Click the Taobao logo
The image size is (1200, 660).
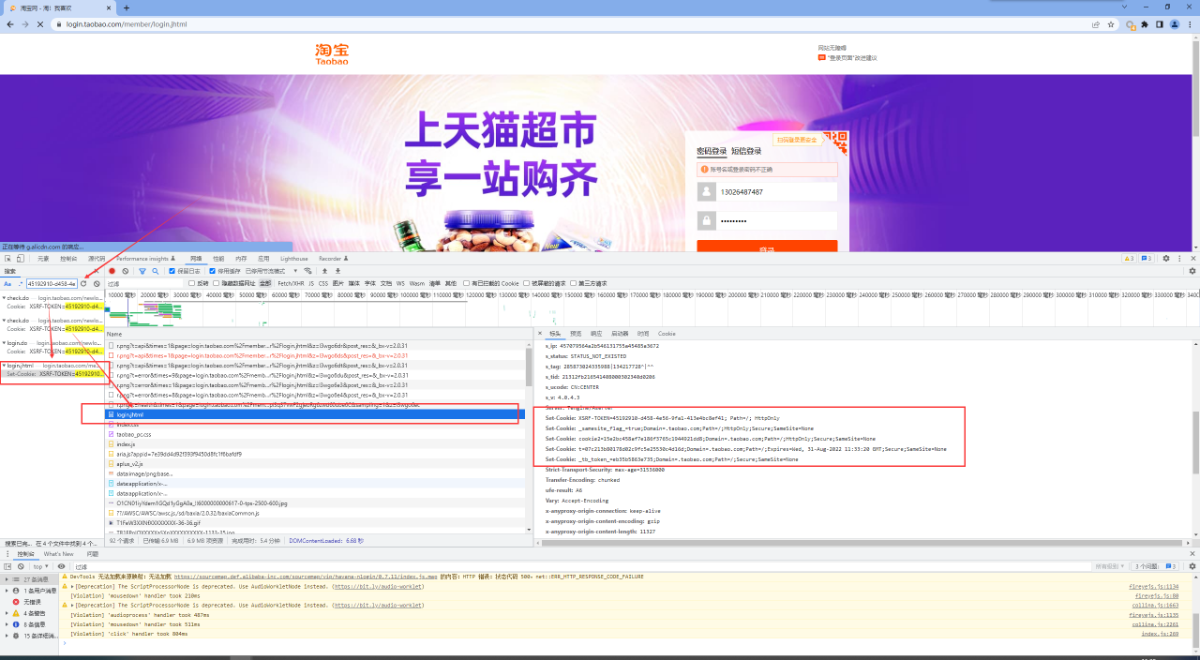(x=332, y=53)
